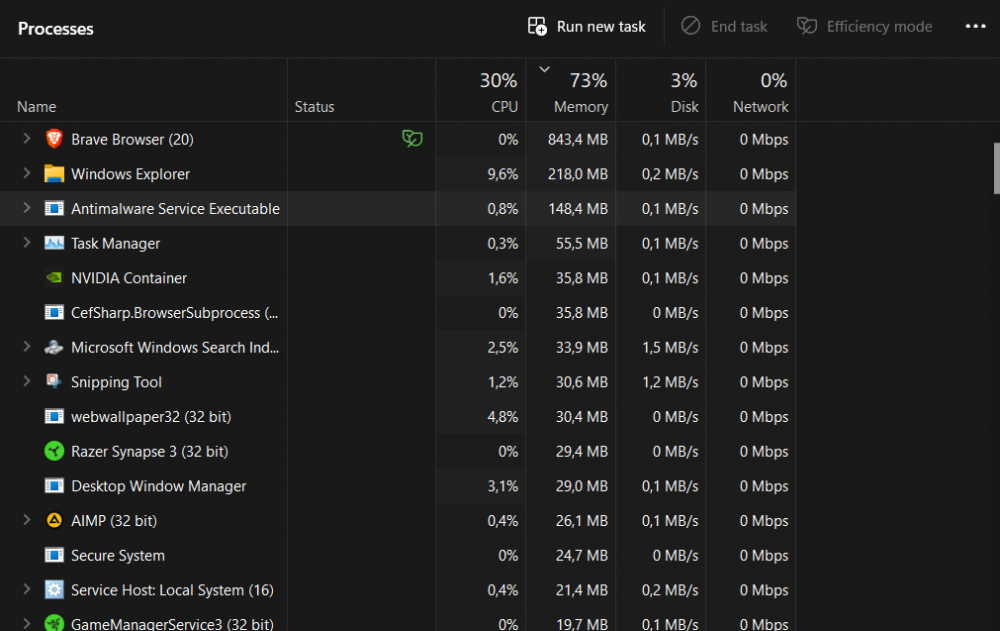Turn on Efficiency mode button
The image size is (1000, 631).
click(864, 27)
